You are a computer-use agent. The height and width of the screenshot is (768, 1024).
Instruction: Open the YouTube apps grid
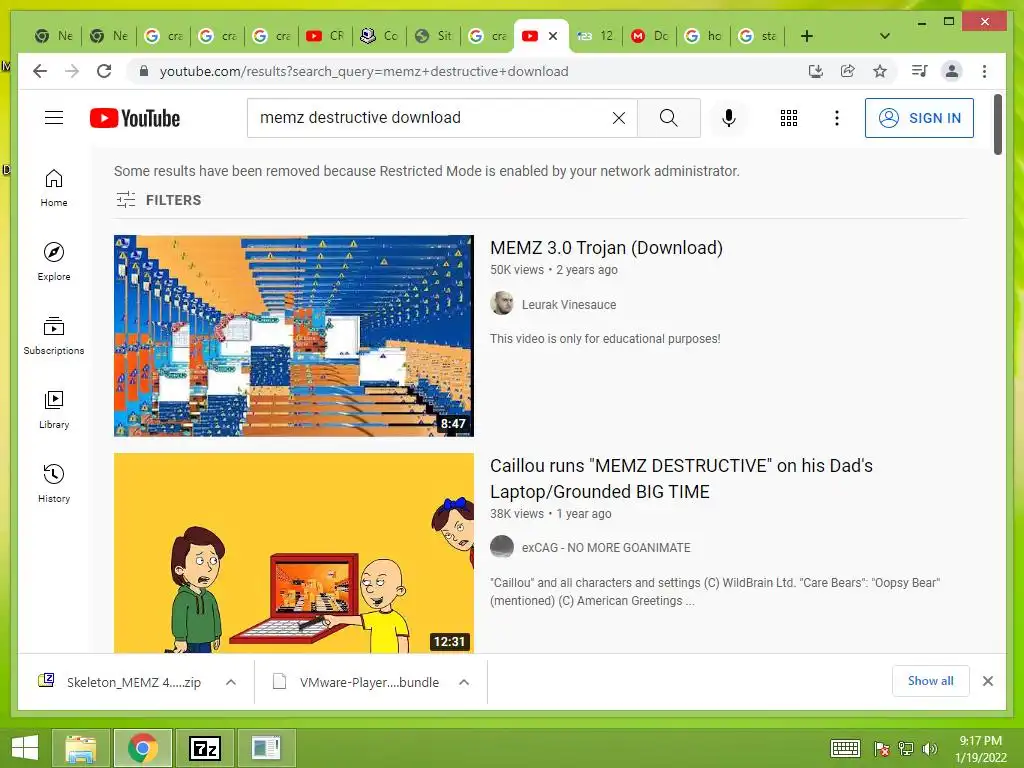[x=789, y=118]
